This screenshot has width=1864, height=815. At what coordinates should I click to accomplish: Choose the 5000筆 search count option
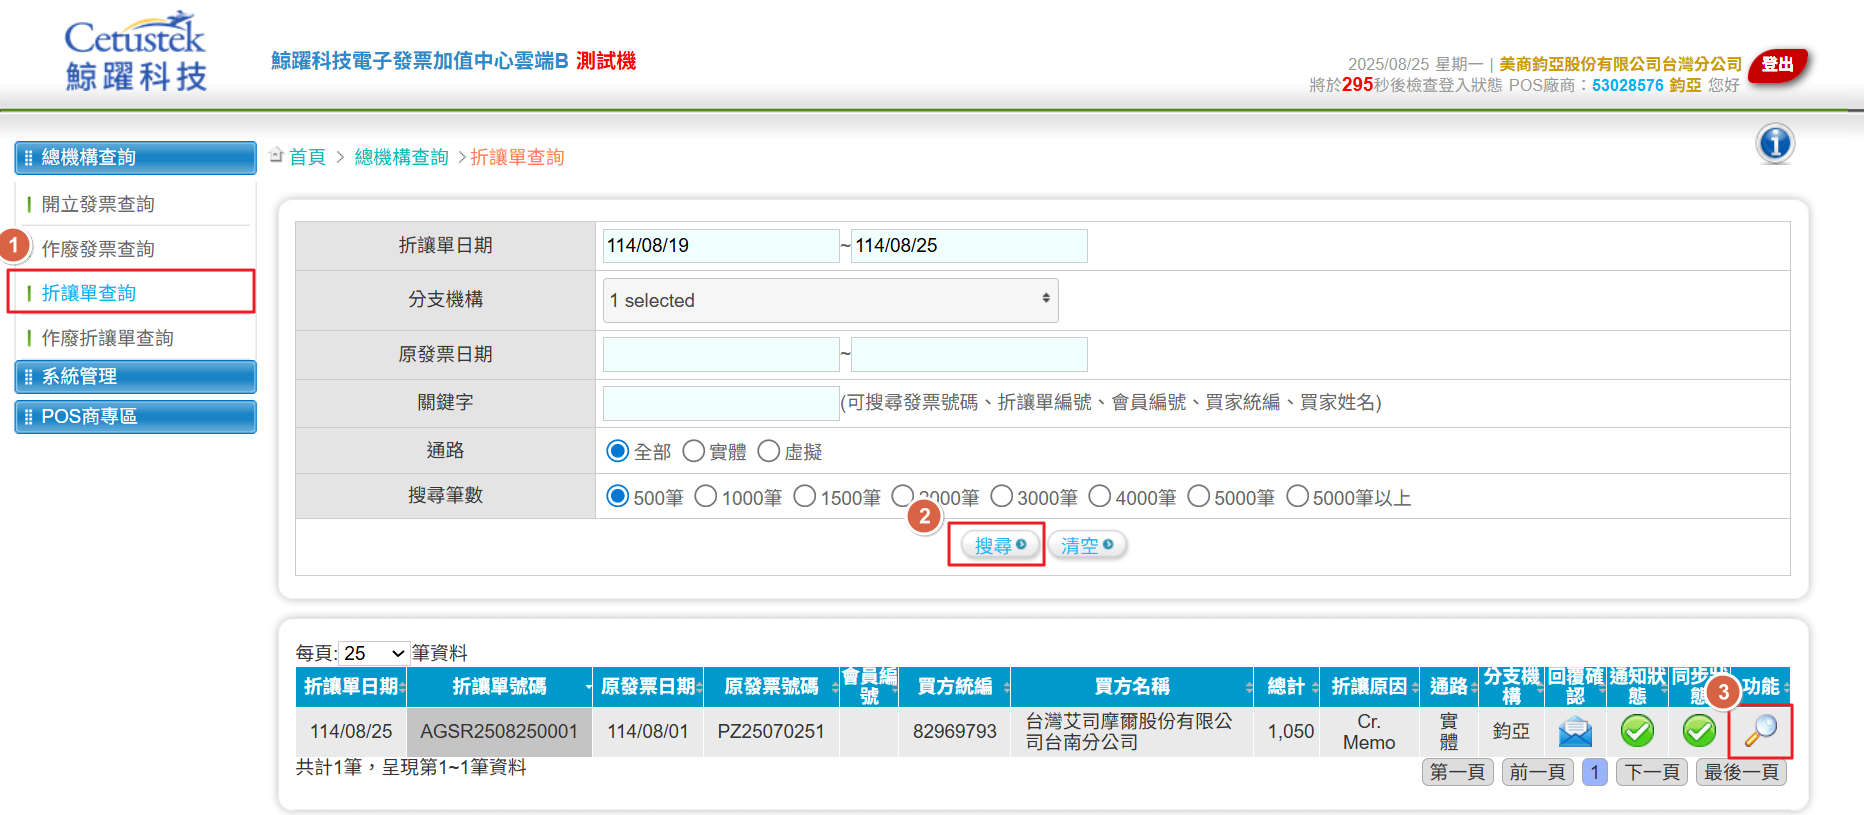tap(1198, 496)
